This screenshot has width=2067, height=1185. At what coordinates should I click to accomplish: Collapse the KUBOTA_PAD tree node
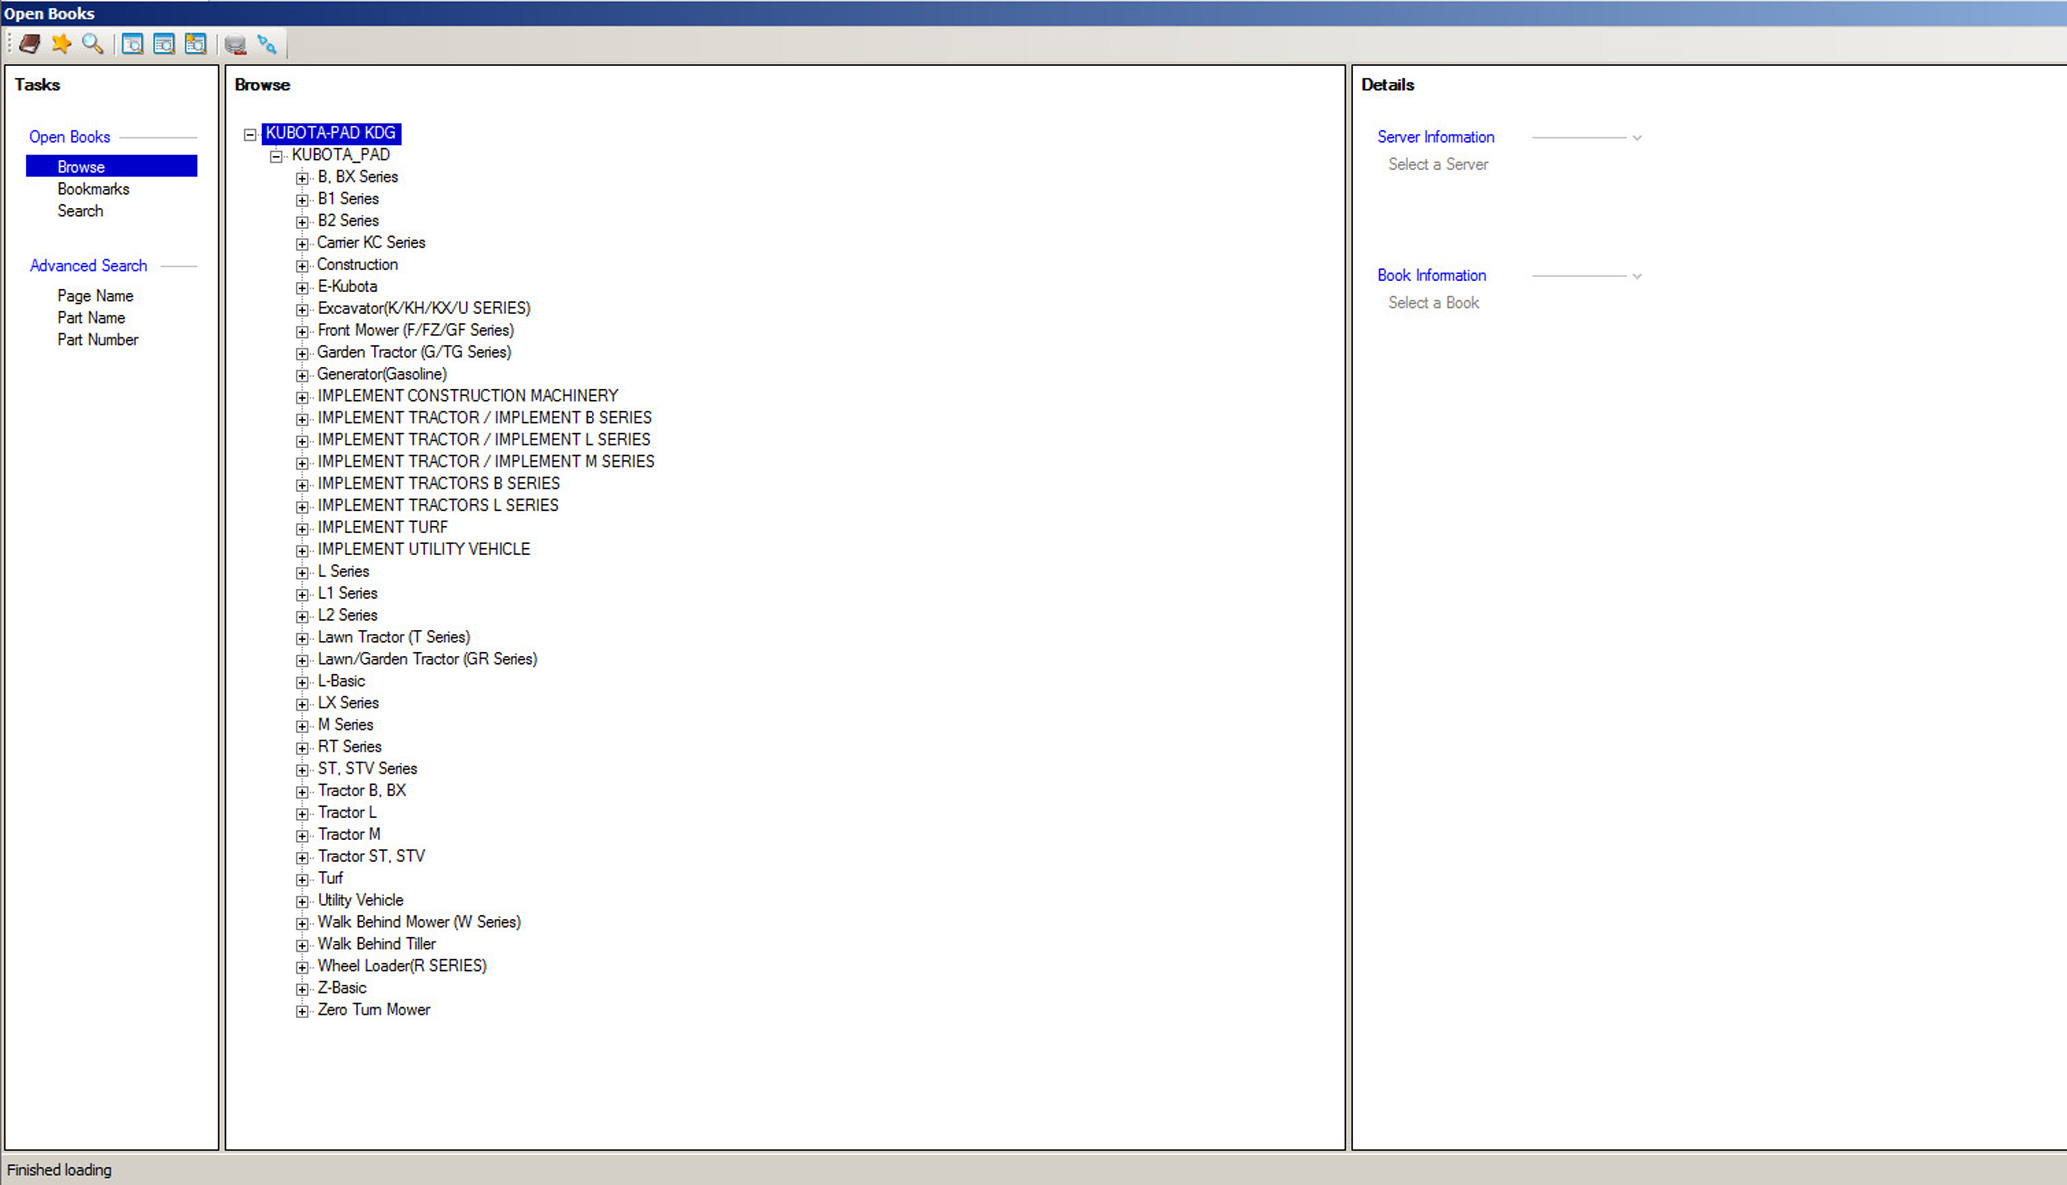tap(276, 156)
